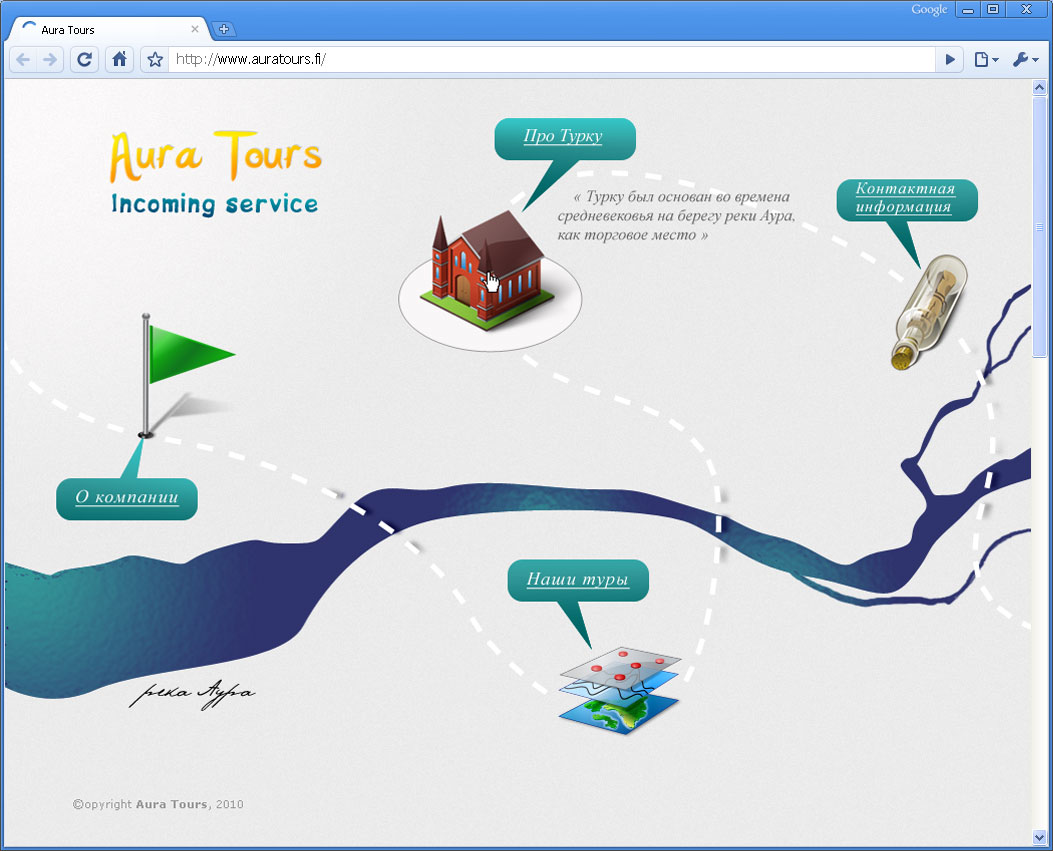Image resolution: width=1053 pixels, height=851 pixels.
Task: Open the page menu document icon
Action: point(985,60)
